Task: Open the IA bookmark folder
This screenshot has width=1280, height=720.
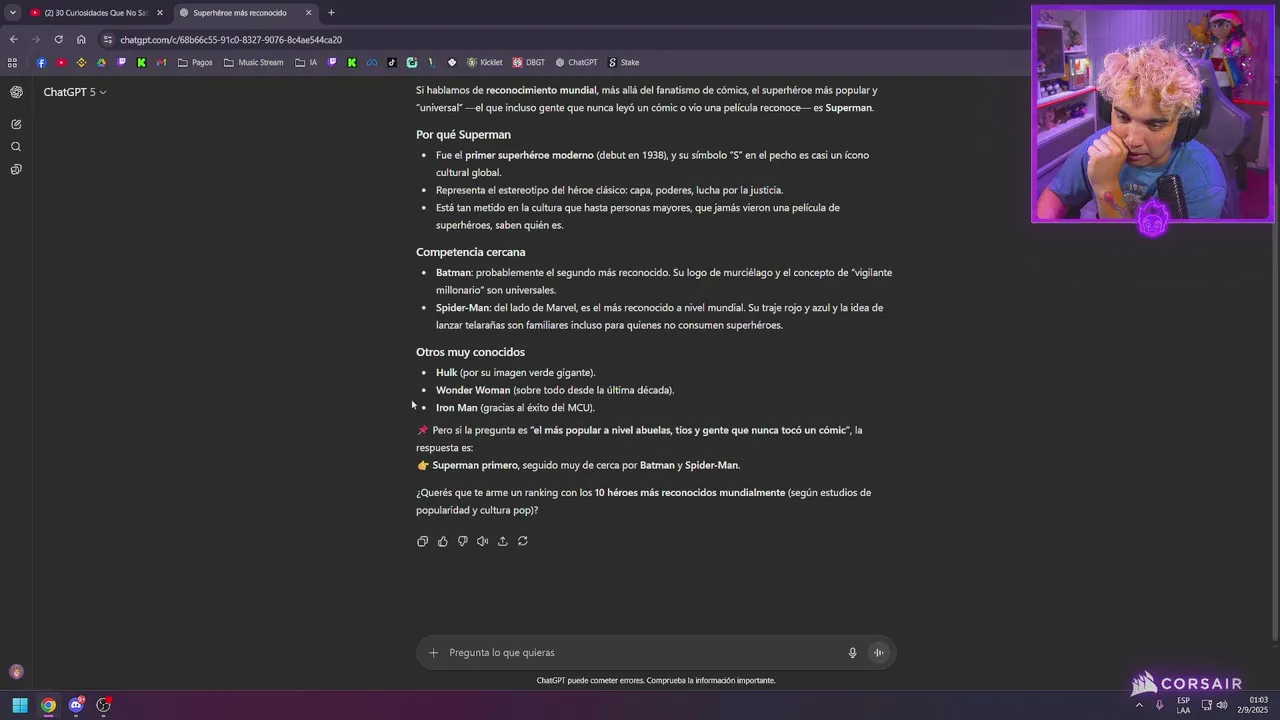Action: click(306, 62)
